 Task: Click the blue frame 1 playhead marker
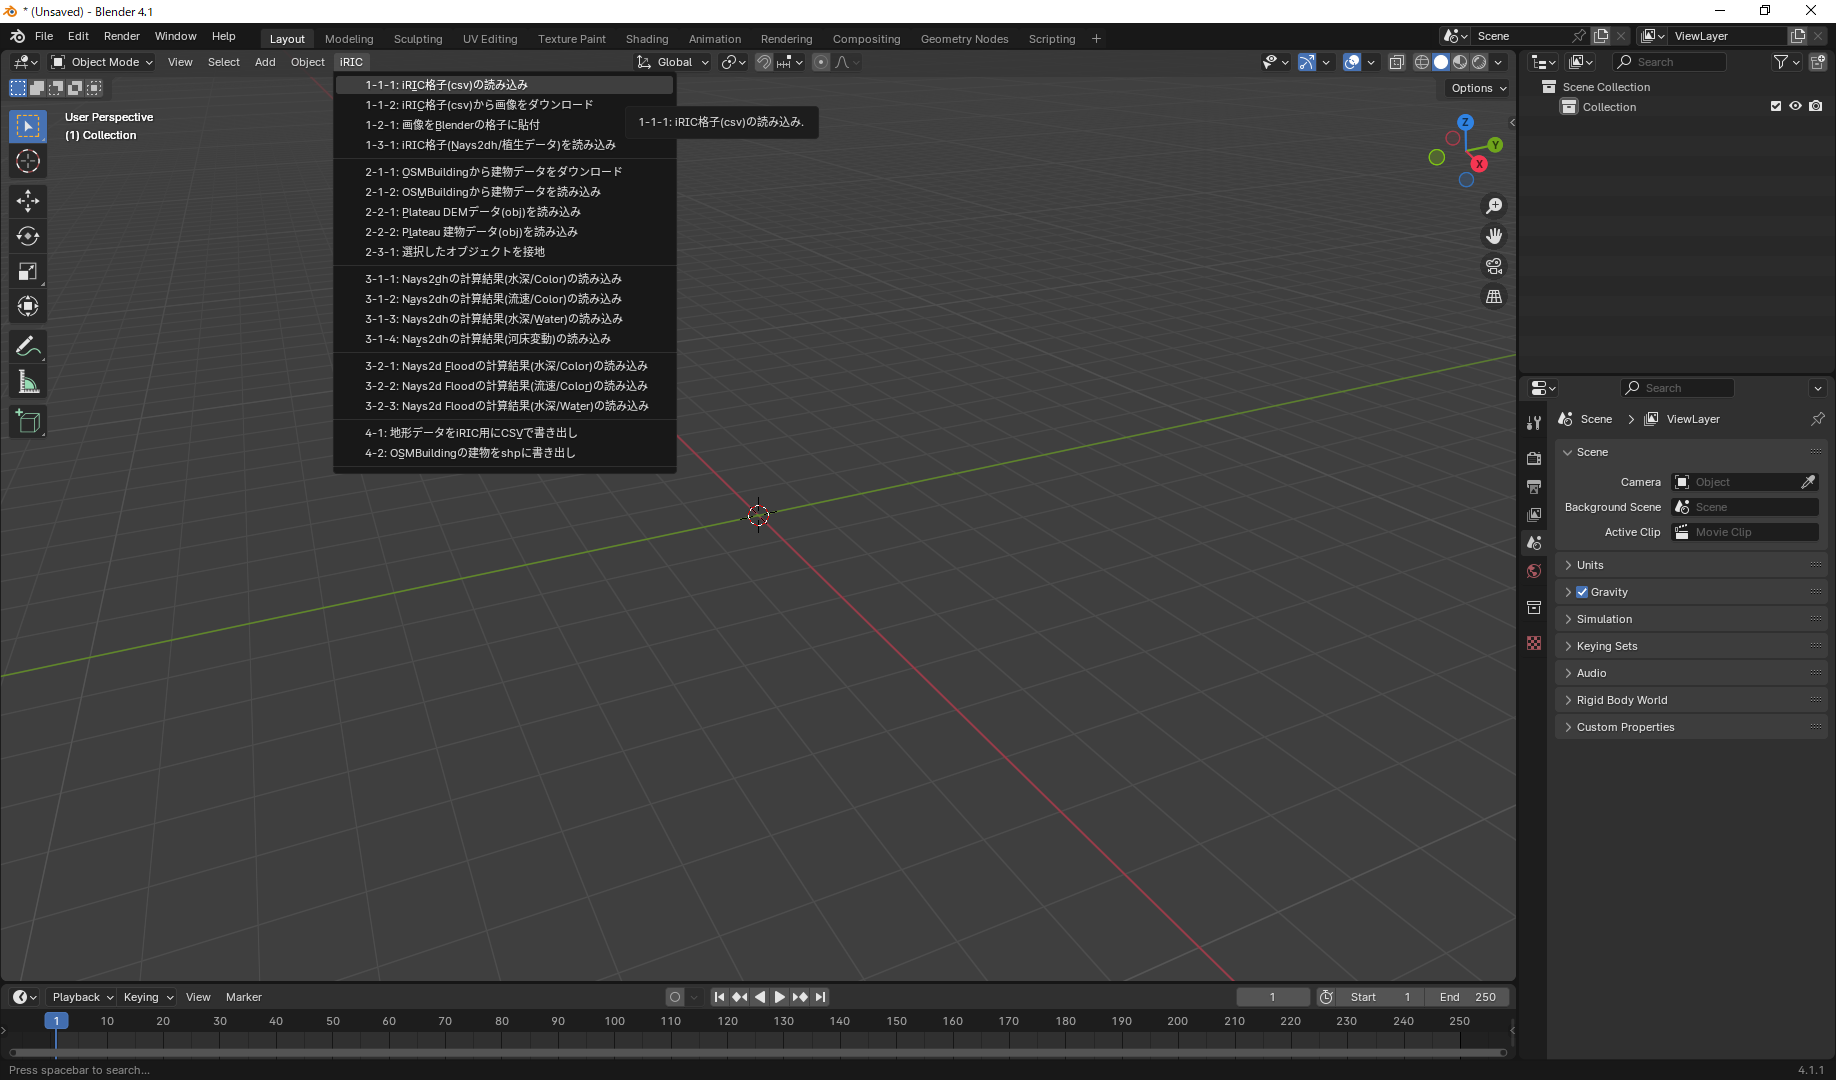click(56, 1021)
